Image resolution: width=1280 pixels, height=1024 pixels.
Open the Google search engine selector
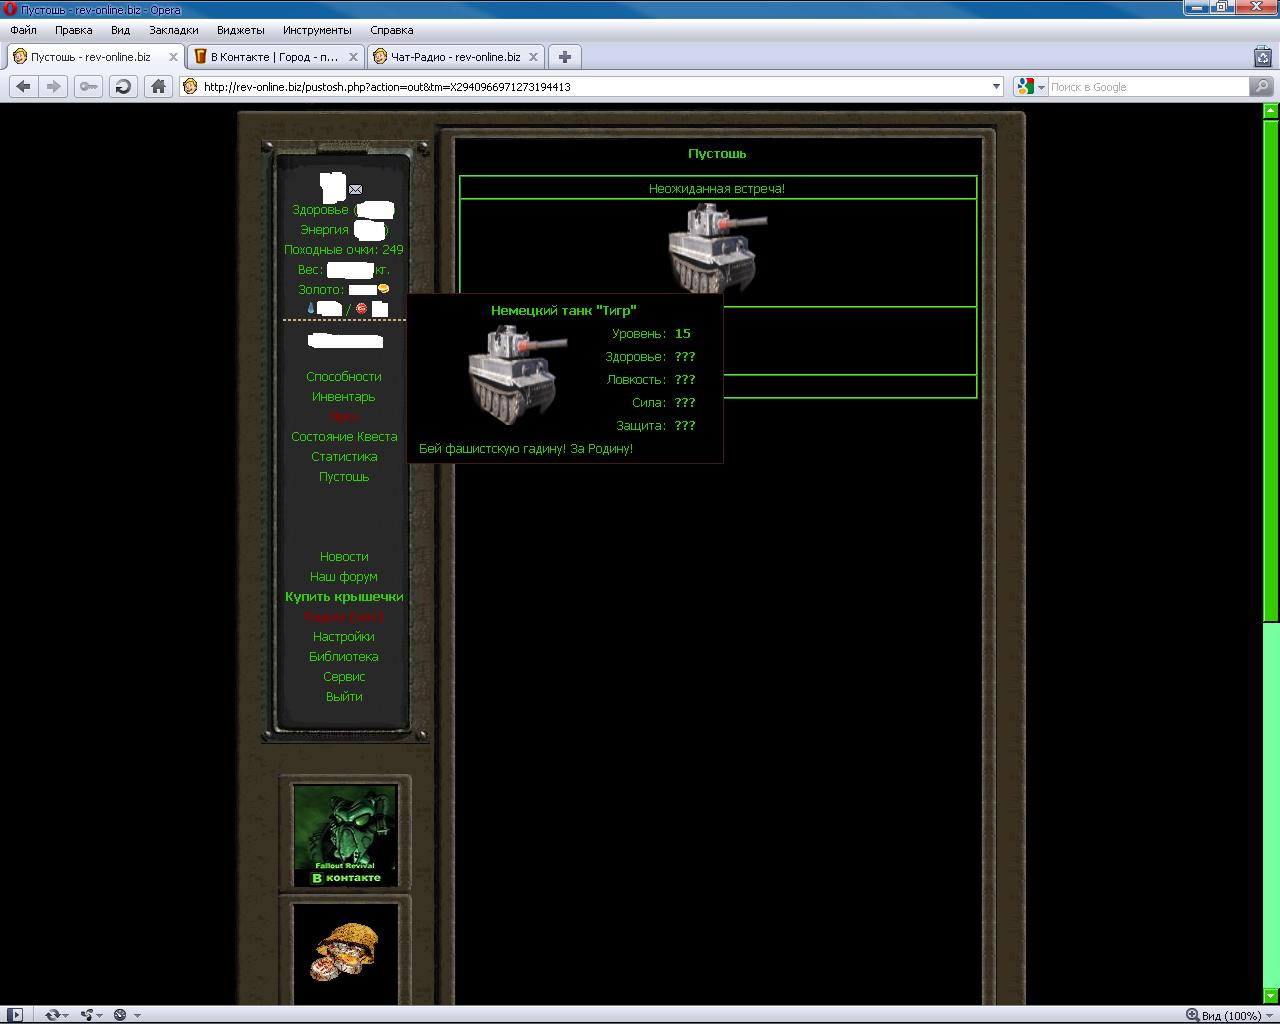[1030, 87]
